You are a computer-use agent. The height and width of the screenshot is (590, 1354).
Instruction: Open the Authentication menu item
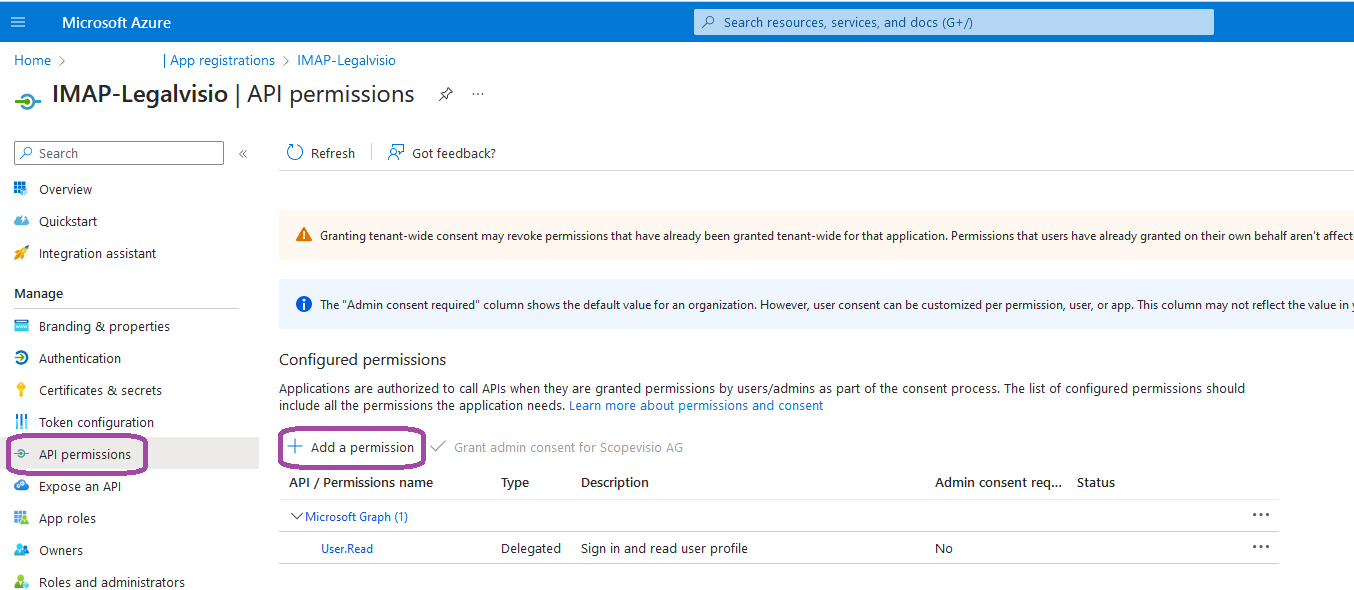pos(80,358)
